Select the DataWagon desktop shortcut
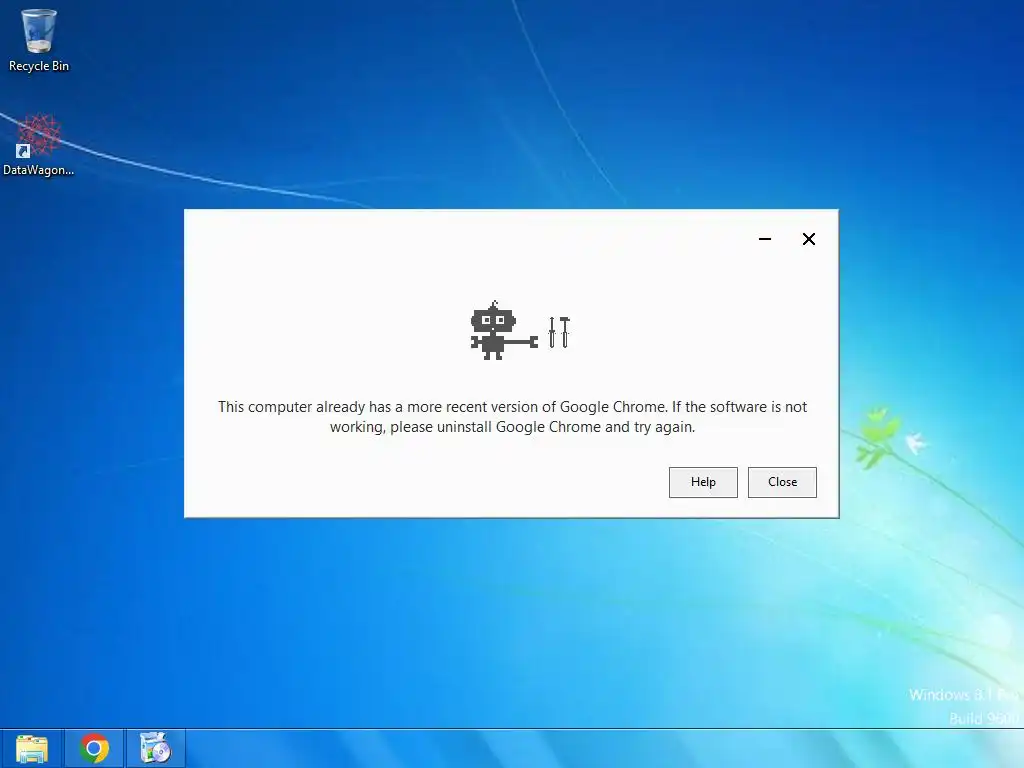 [x=38, y=145]
